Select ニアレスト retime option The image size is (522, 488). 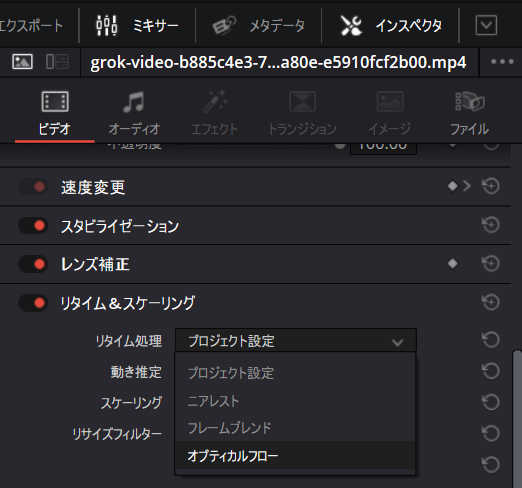coord(295,401)
